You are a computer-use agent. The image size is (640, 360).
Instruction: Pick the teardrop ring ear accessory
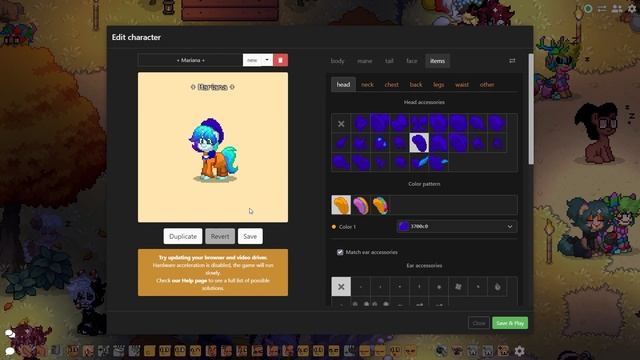pyautogui.click(x=498, y=287)
